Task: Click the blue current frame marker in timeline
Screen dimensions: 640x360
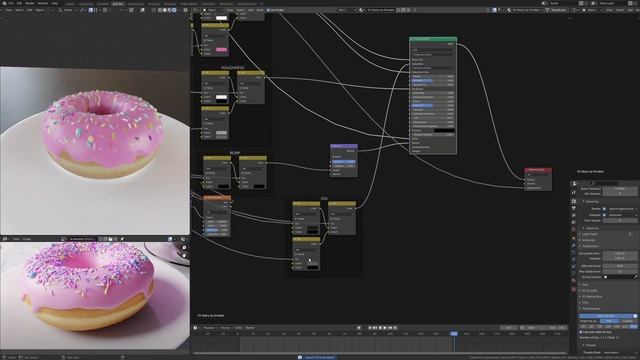Action: (x=454, y=333)
